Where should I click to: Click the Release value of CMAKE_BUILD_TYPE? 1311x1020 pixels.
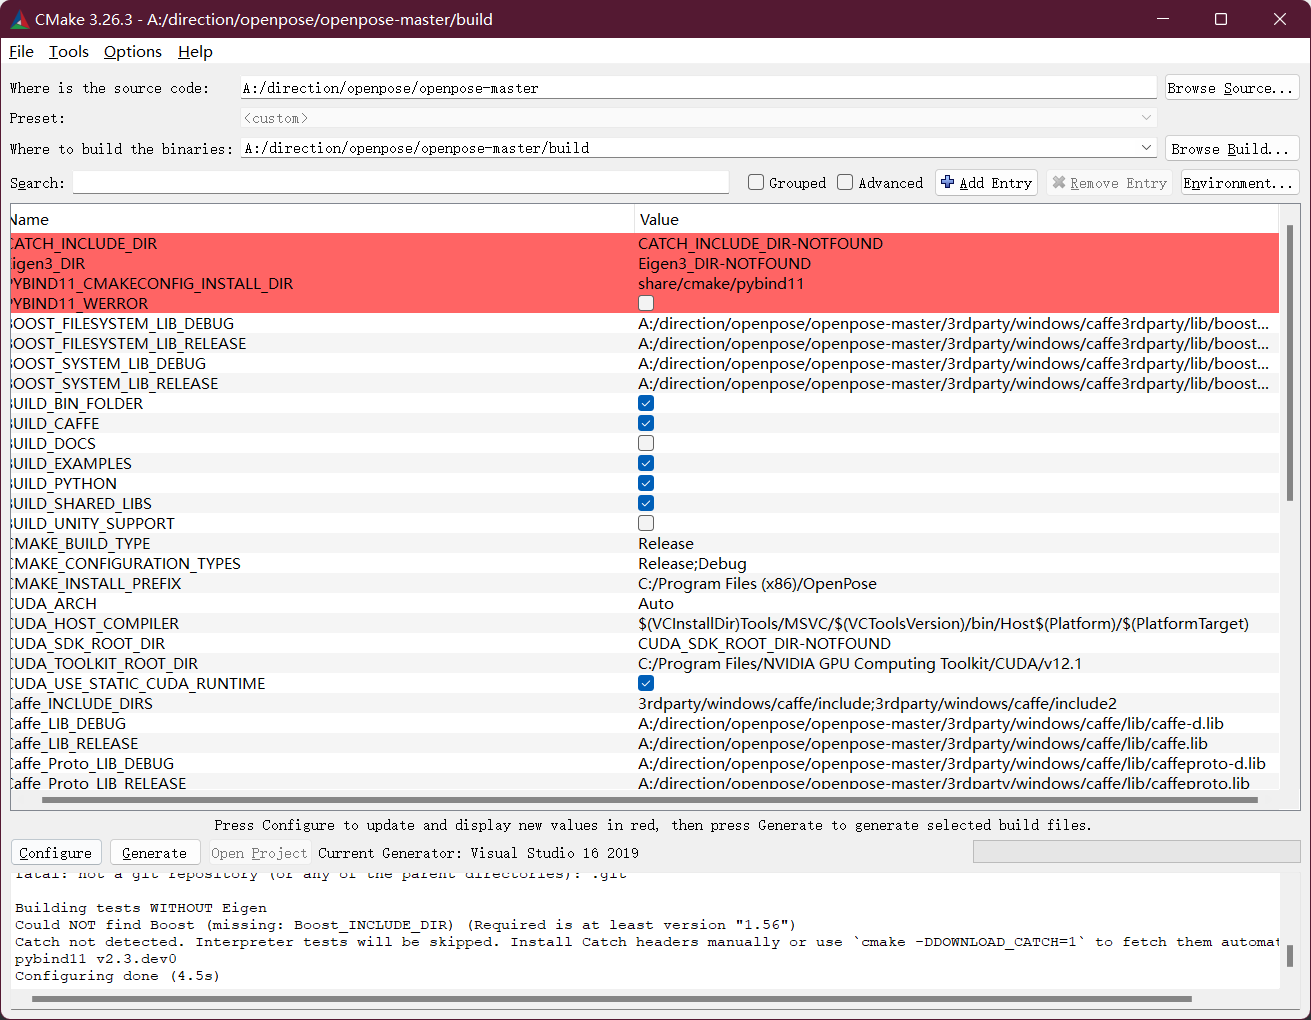click(666, 543)
